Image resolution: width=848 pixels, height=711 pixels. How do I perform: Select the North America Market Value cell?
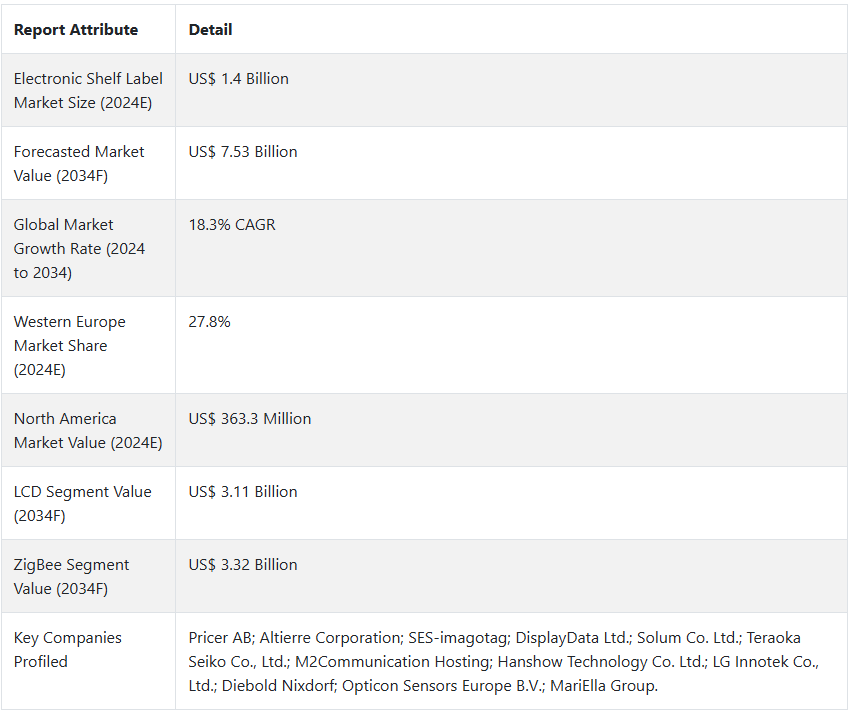[88, 430]
